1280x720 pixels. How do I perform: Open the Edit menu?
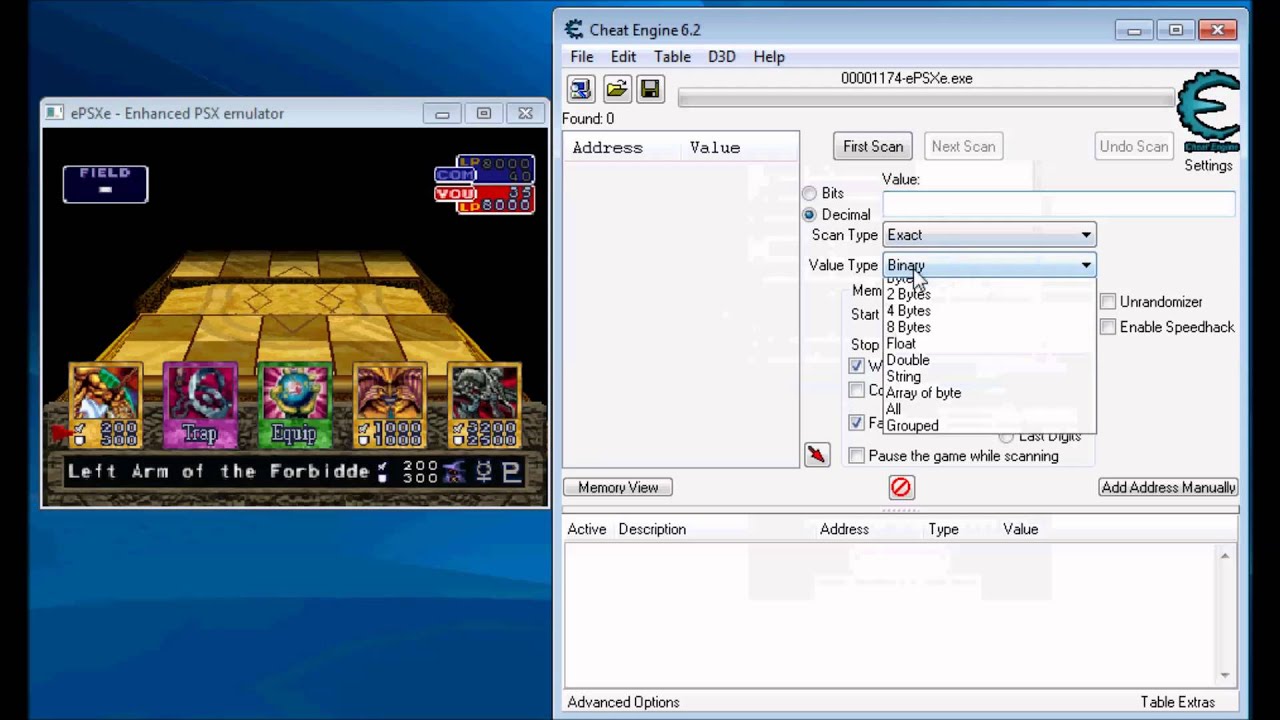(x=623, y=57)
